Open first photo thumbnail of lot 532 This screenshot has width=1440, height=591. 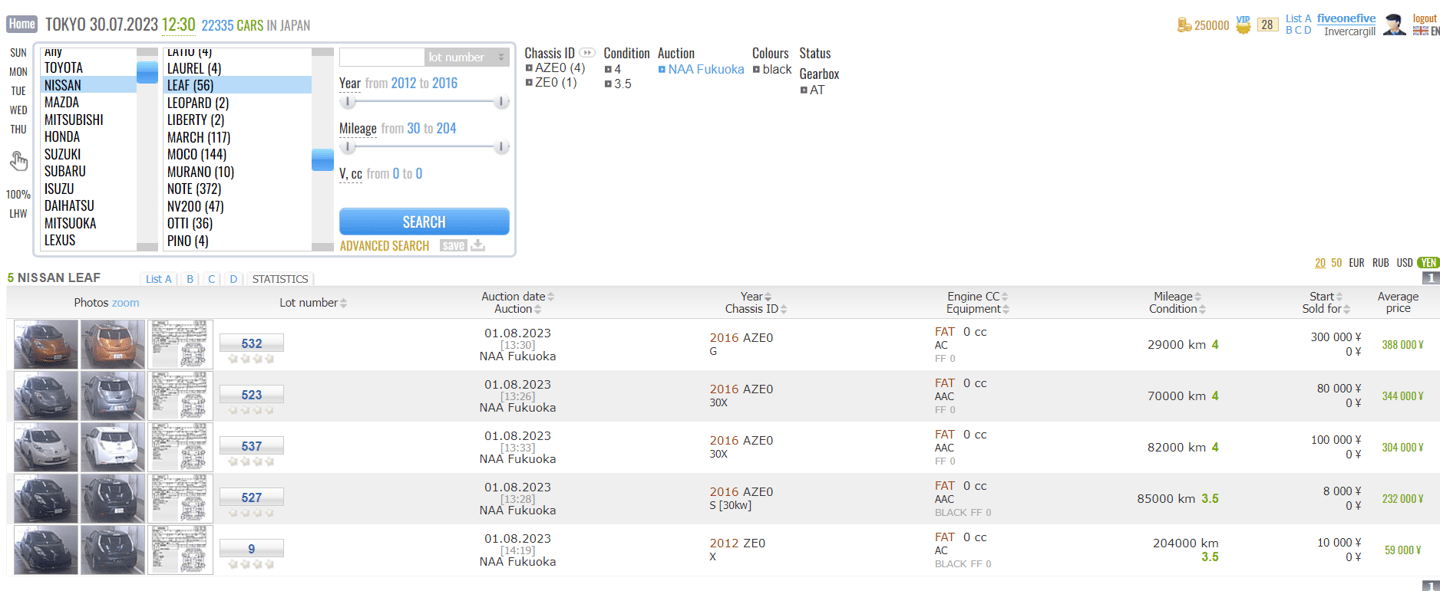(46, 345)
